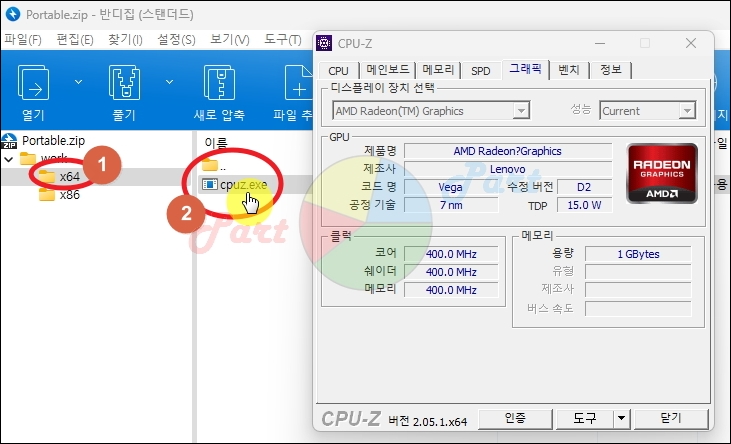Click the Bandizip app icon in title bar
731x444 pixels.
(13, 14)
